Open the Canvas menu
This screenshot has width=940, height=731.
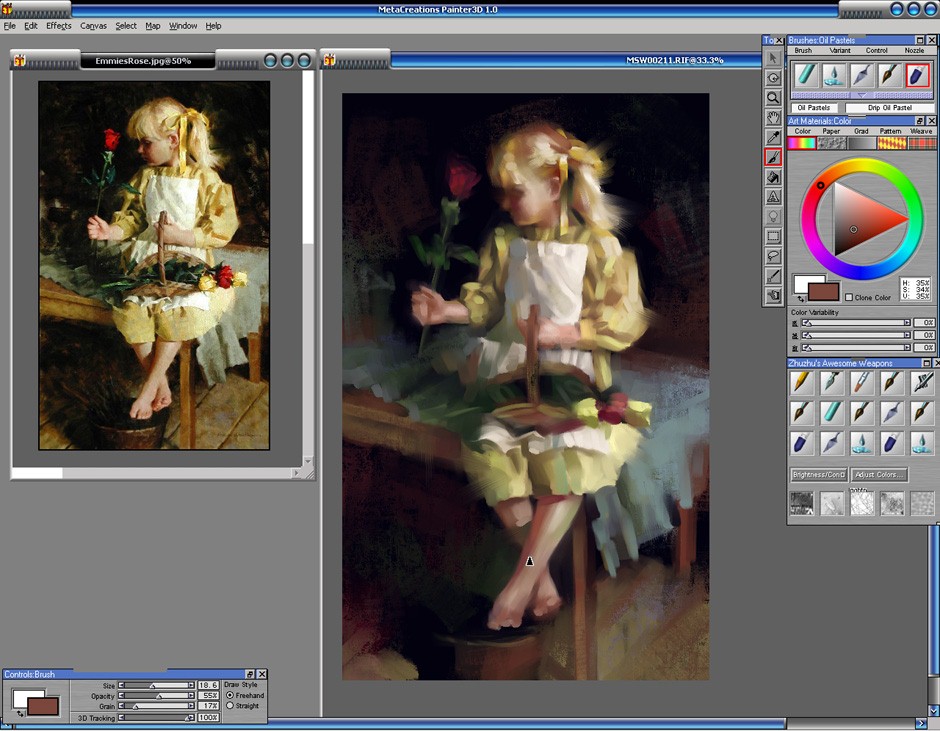pyautogui.click(x=94, y=26)
